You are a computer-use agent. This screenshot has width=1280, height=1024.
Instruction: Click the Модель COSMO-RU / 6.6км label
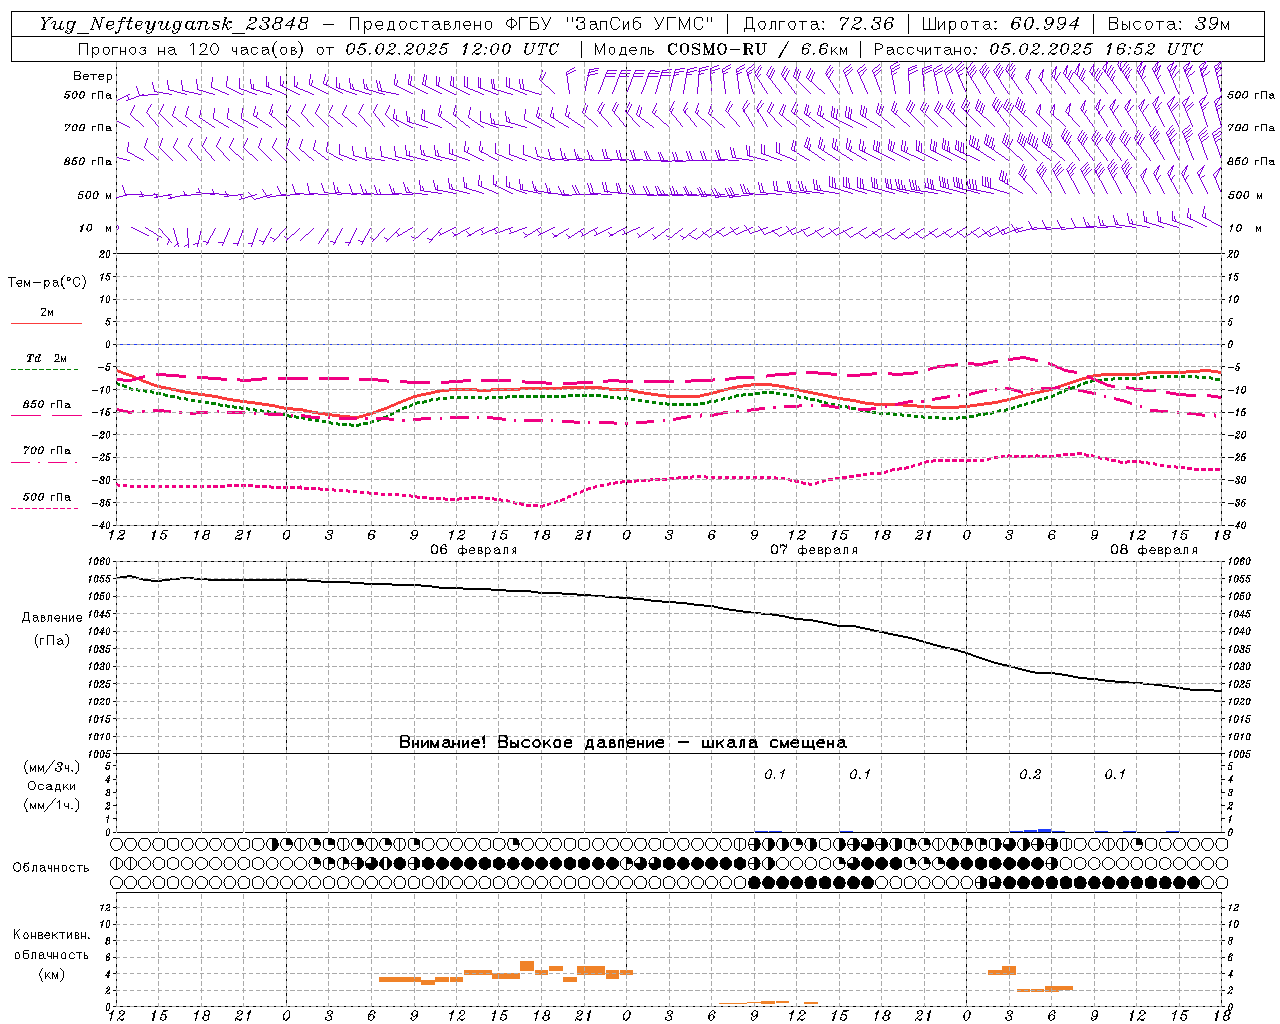click(720, 49)
